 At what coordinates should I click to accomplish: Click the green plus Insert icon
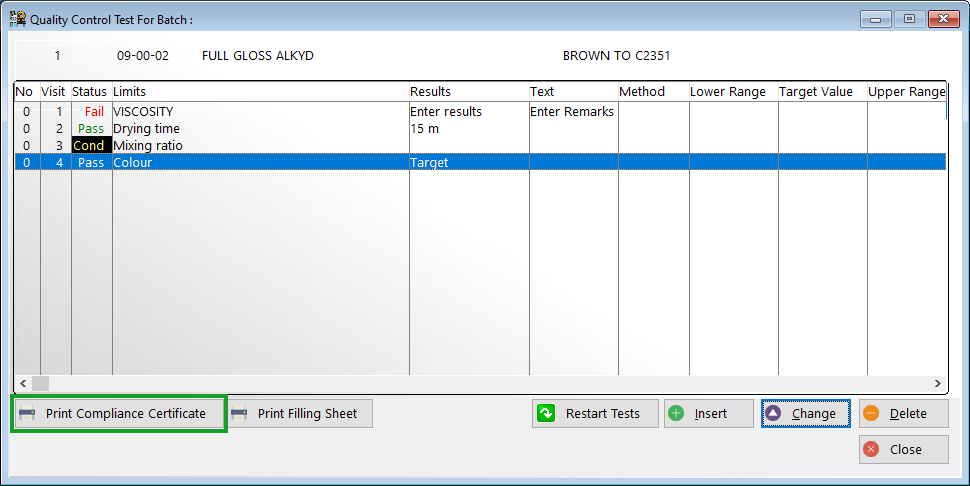pos(677,414)
